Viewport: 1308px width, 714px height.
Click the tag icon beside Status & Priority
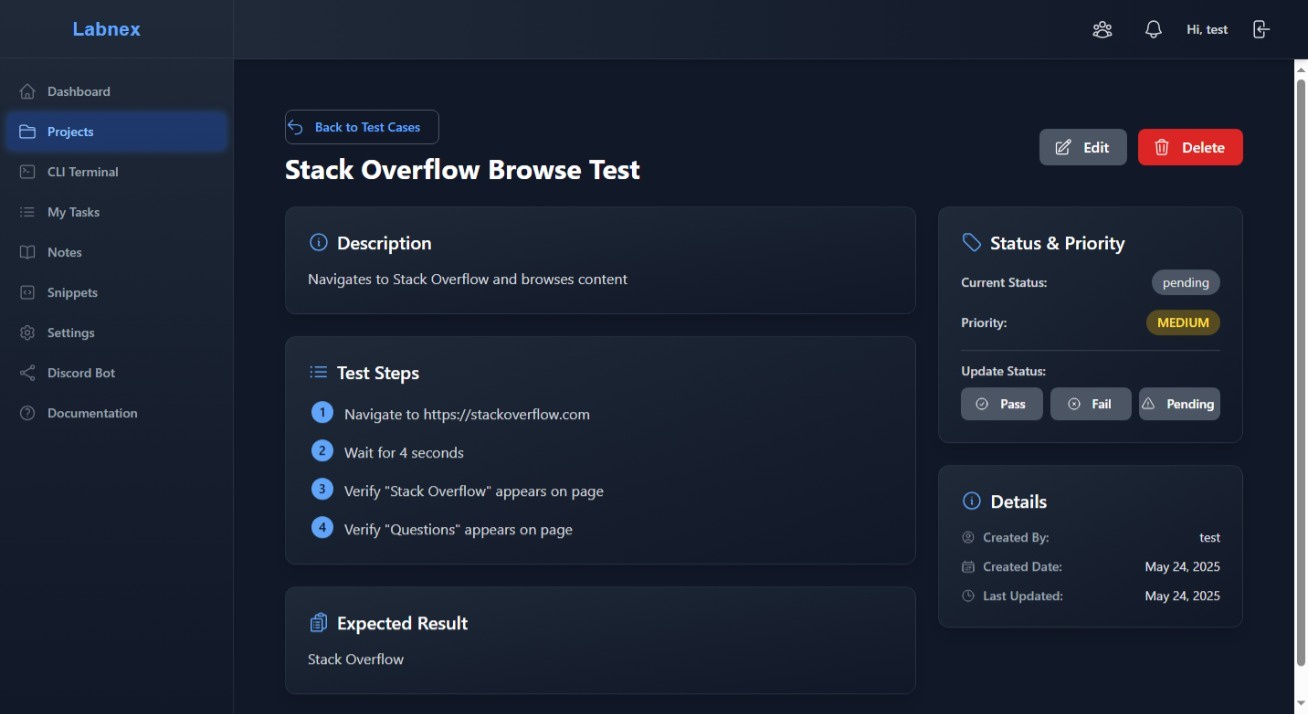971,242
